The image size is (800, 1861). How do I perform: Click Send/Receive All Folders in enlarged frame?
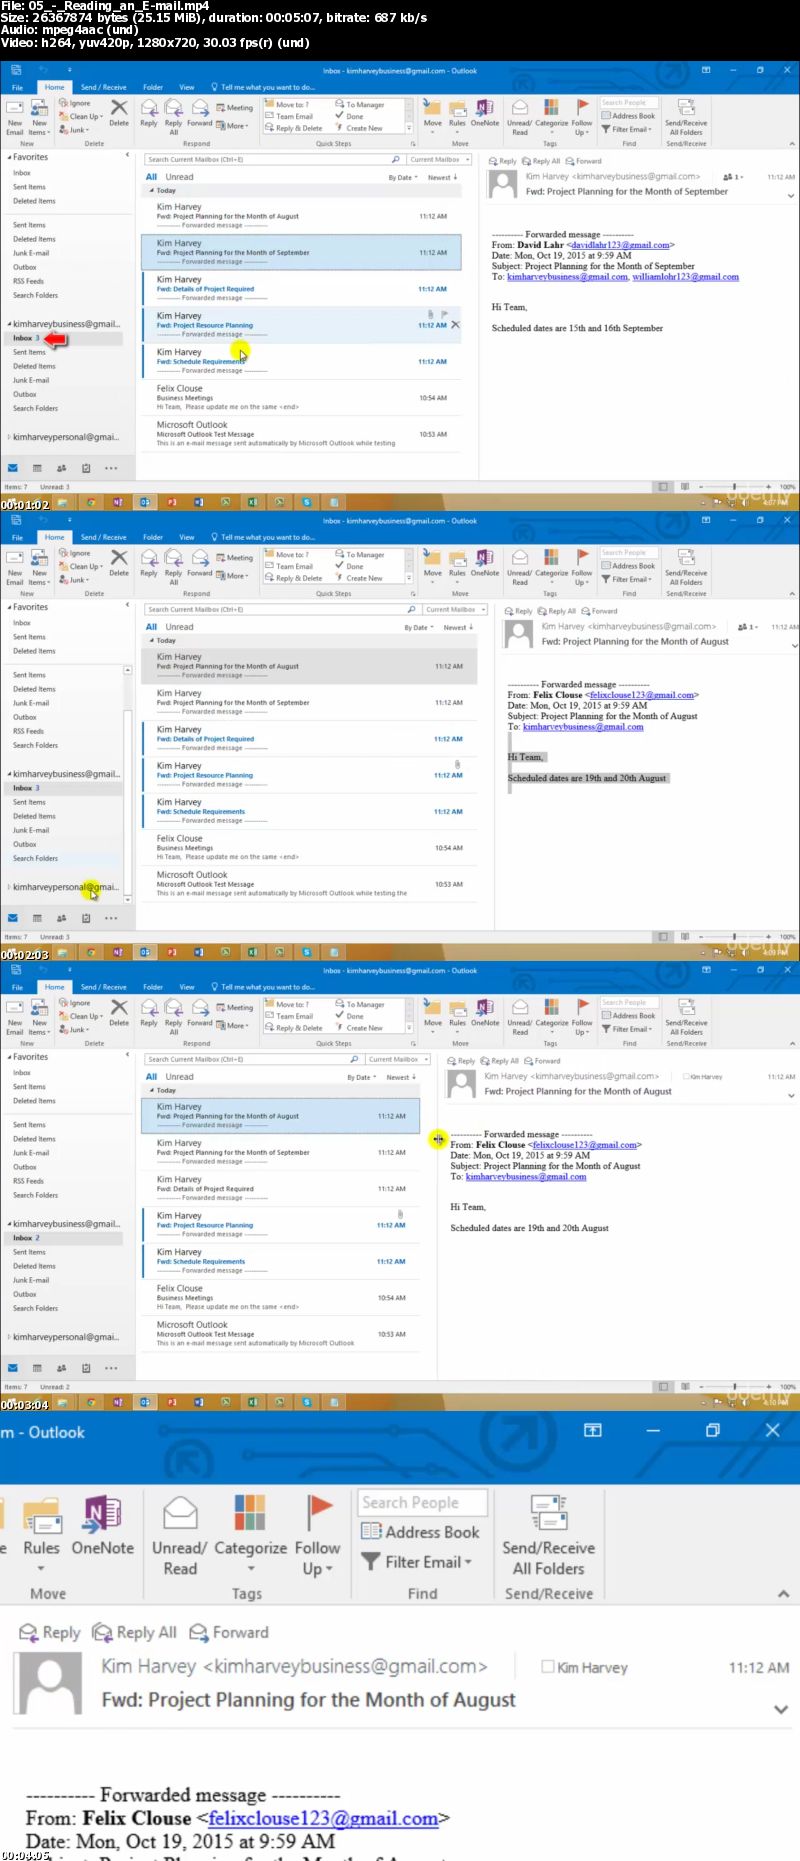[x=549, y=1538]
